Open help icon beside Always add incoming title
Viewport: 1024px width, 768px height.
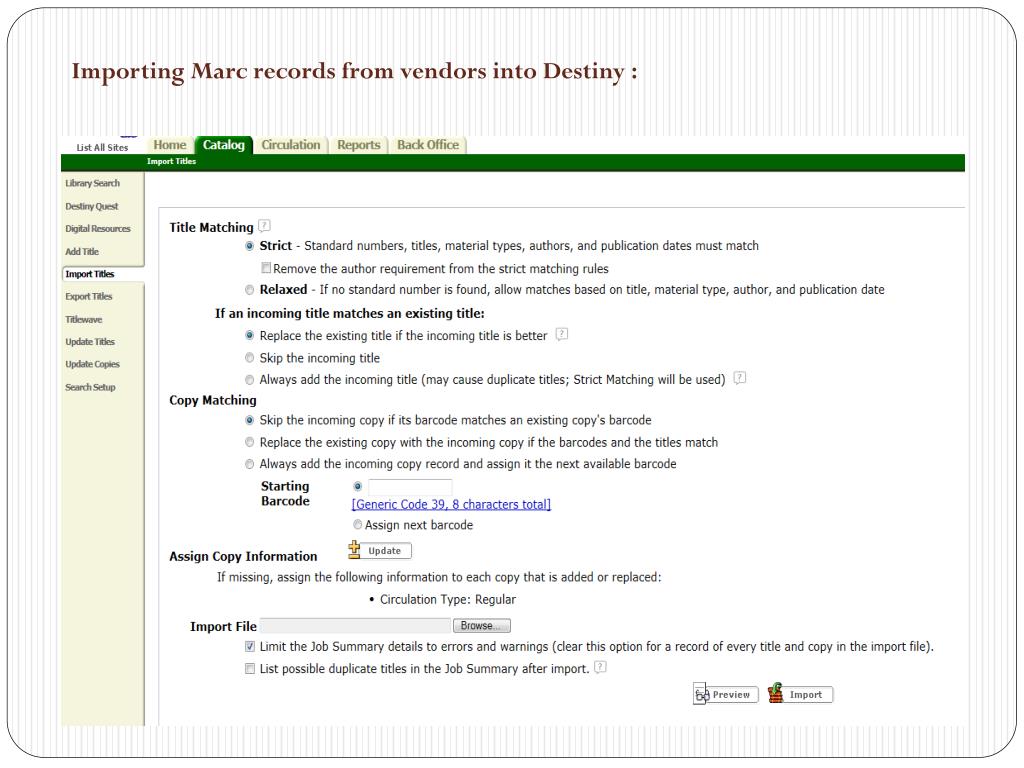[739, 377]
